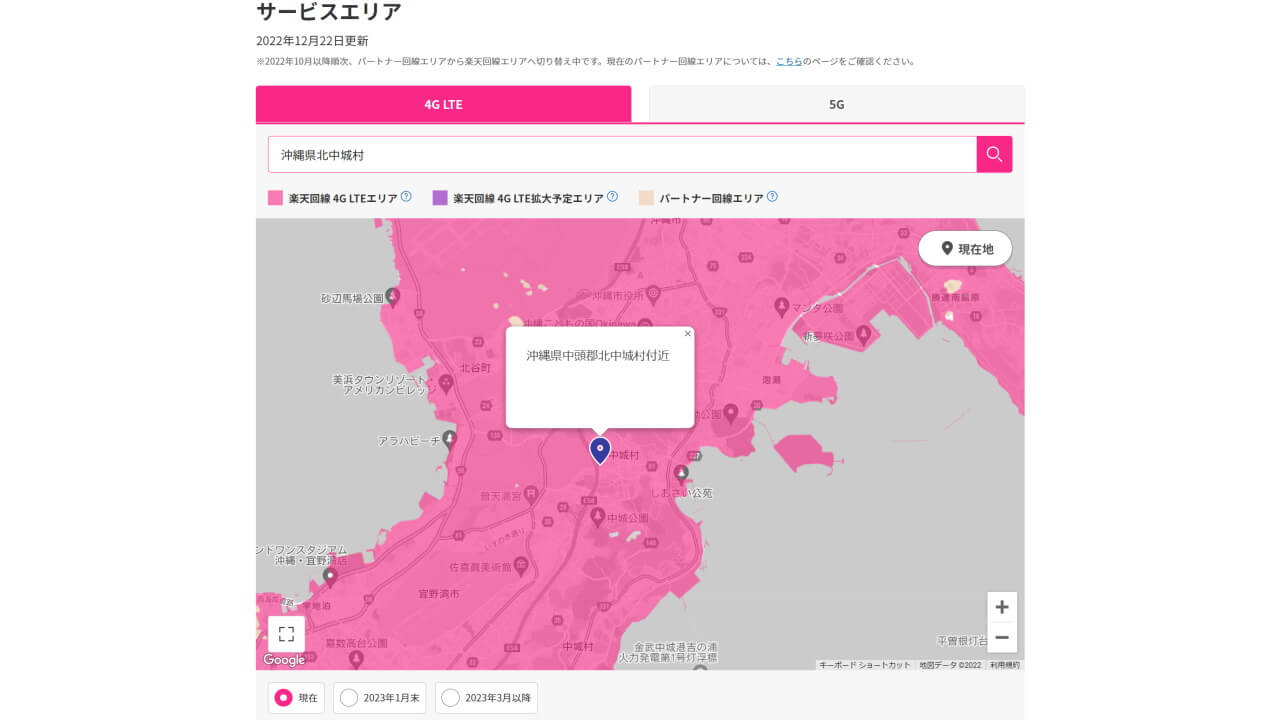This screenshot has height=720, width=1280.
Task: Open the こちら link about partner areas
Action: coord(789,60)
